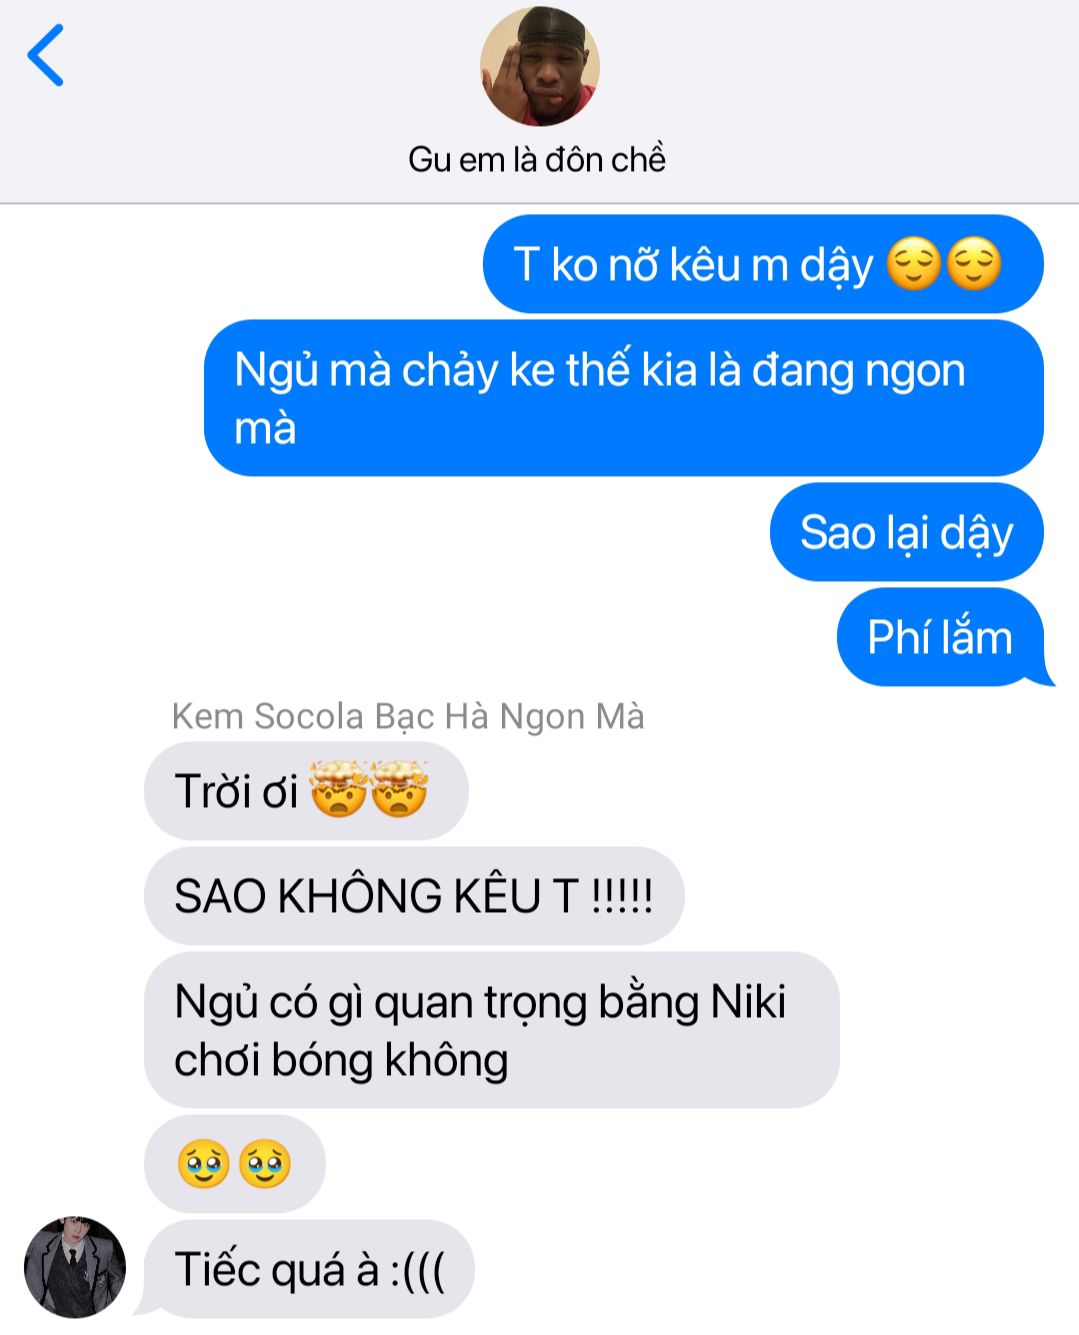The width and height of the screenshot is (1079, 1335).
Task: Tap the relieved face emojis in the first bubble
Action: [x=944, y=264]
